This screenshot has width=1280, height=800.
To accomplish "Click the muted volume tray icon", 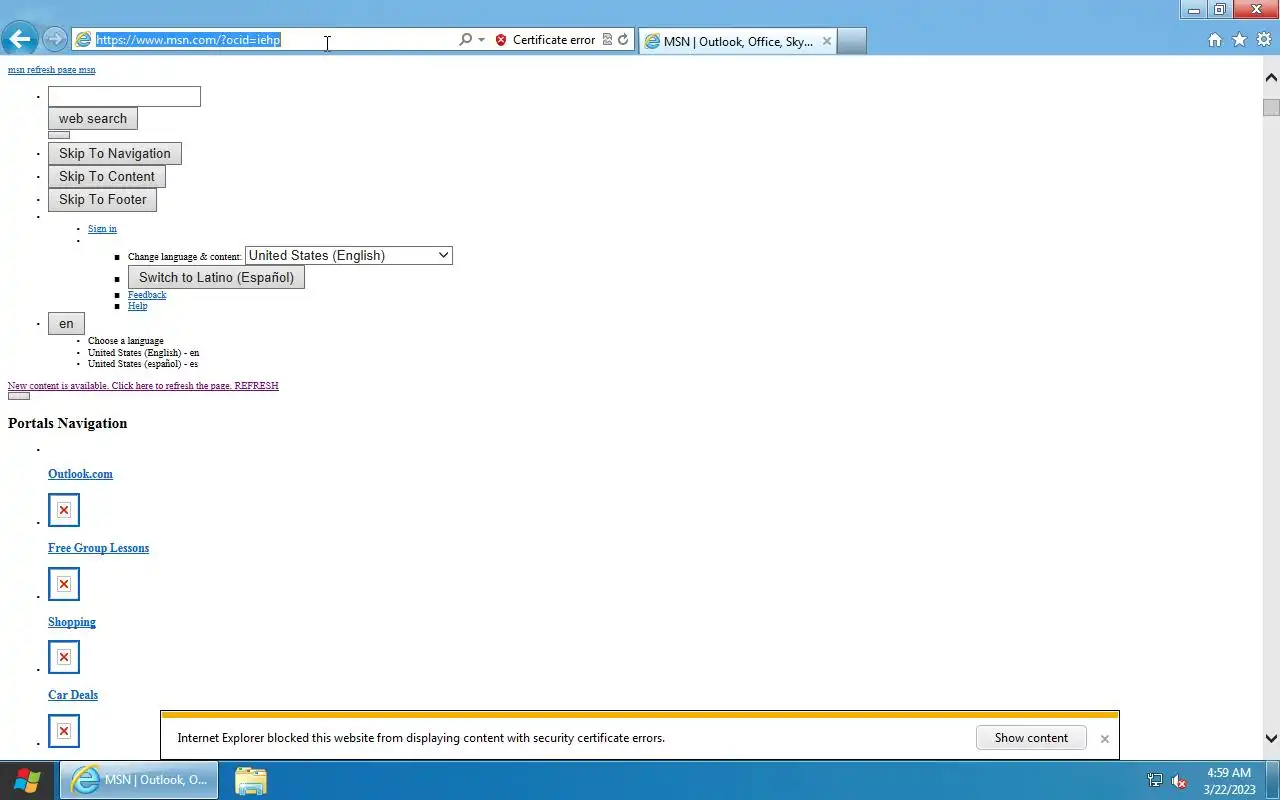I will [1179, 781].
